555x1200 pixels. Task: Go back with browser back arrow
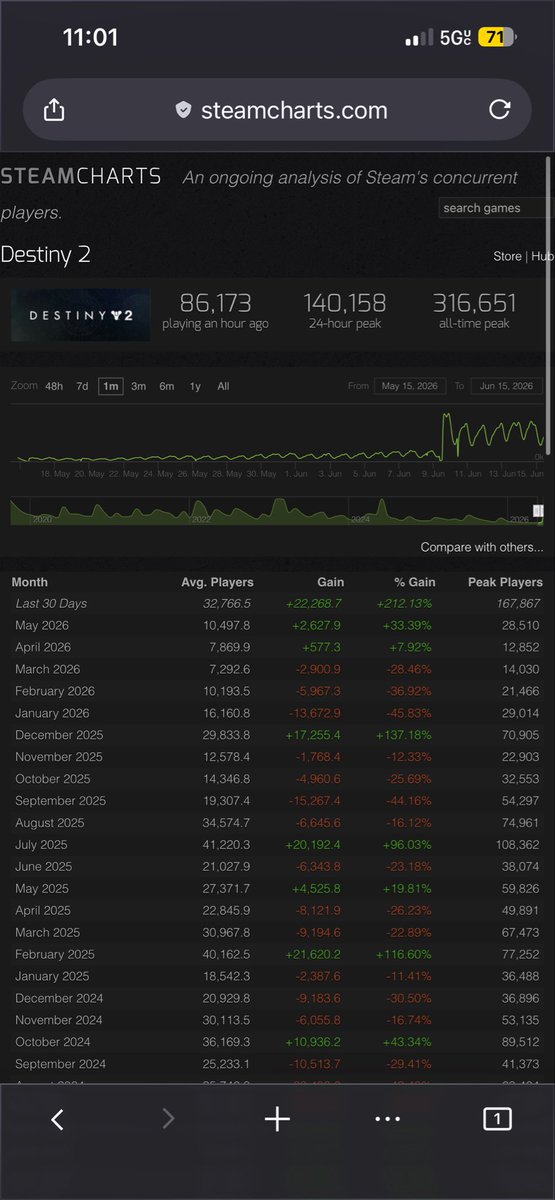pos(57,1120)
